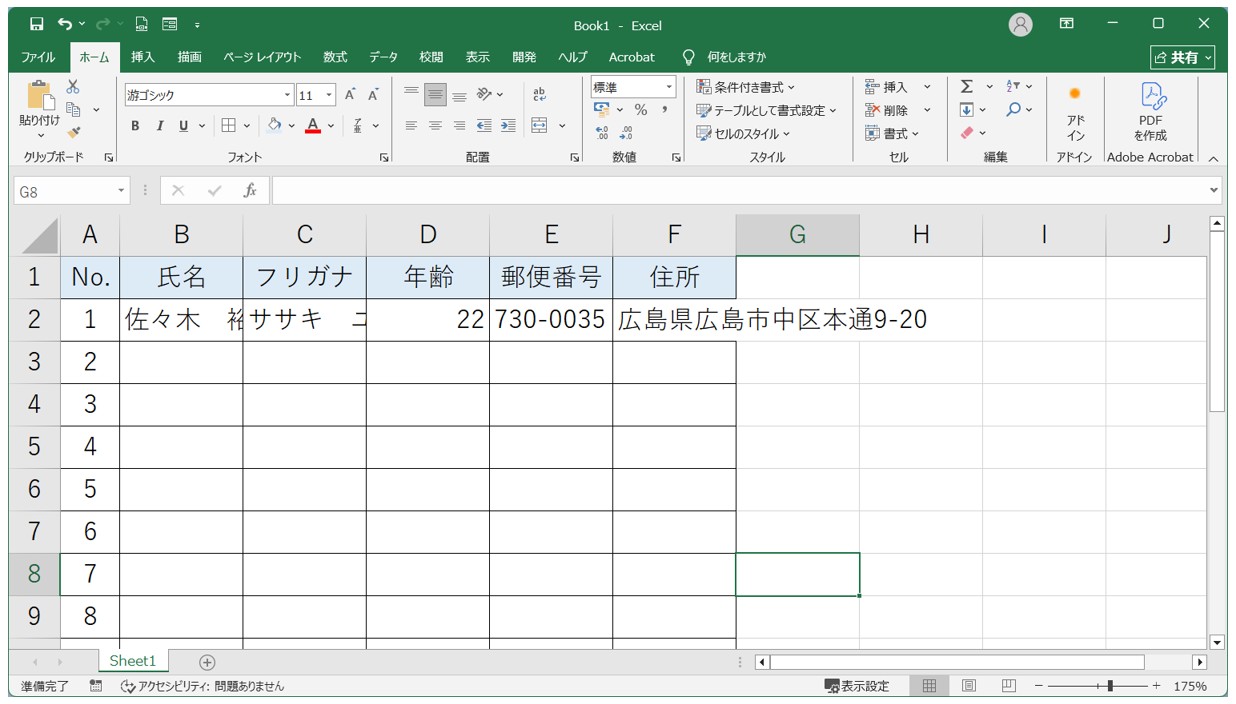Click the phonetic guide (furigana) icon
This screenshot has height=704, width=1236.
point(357,126)
